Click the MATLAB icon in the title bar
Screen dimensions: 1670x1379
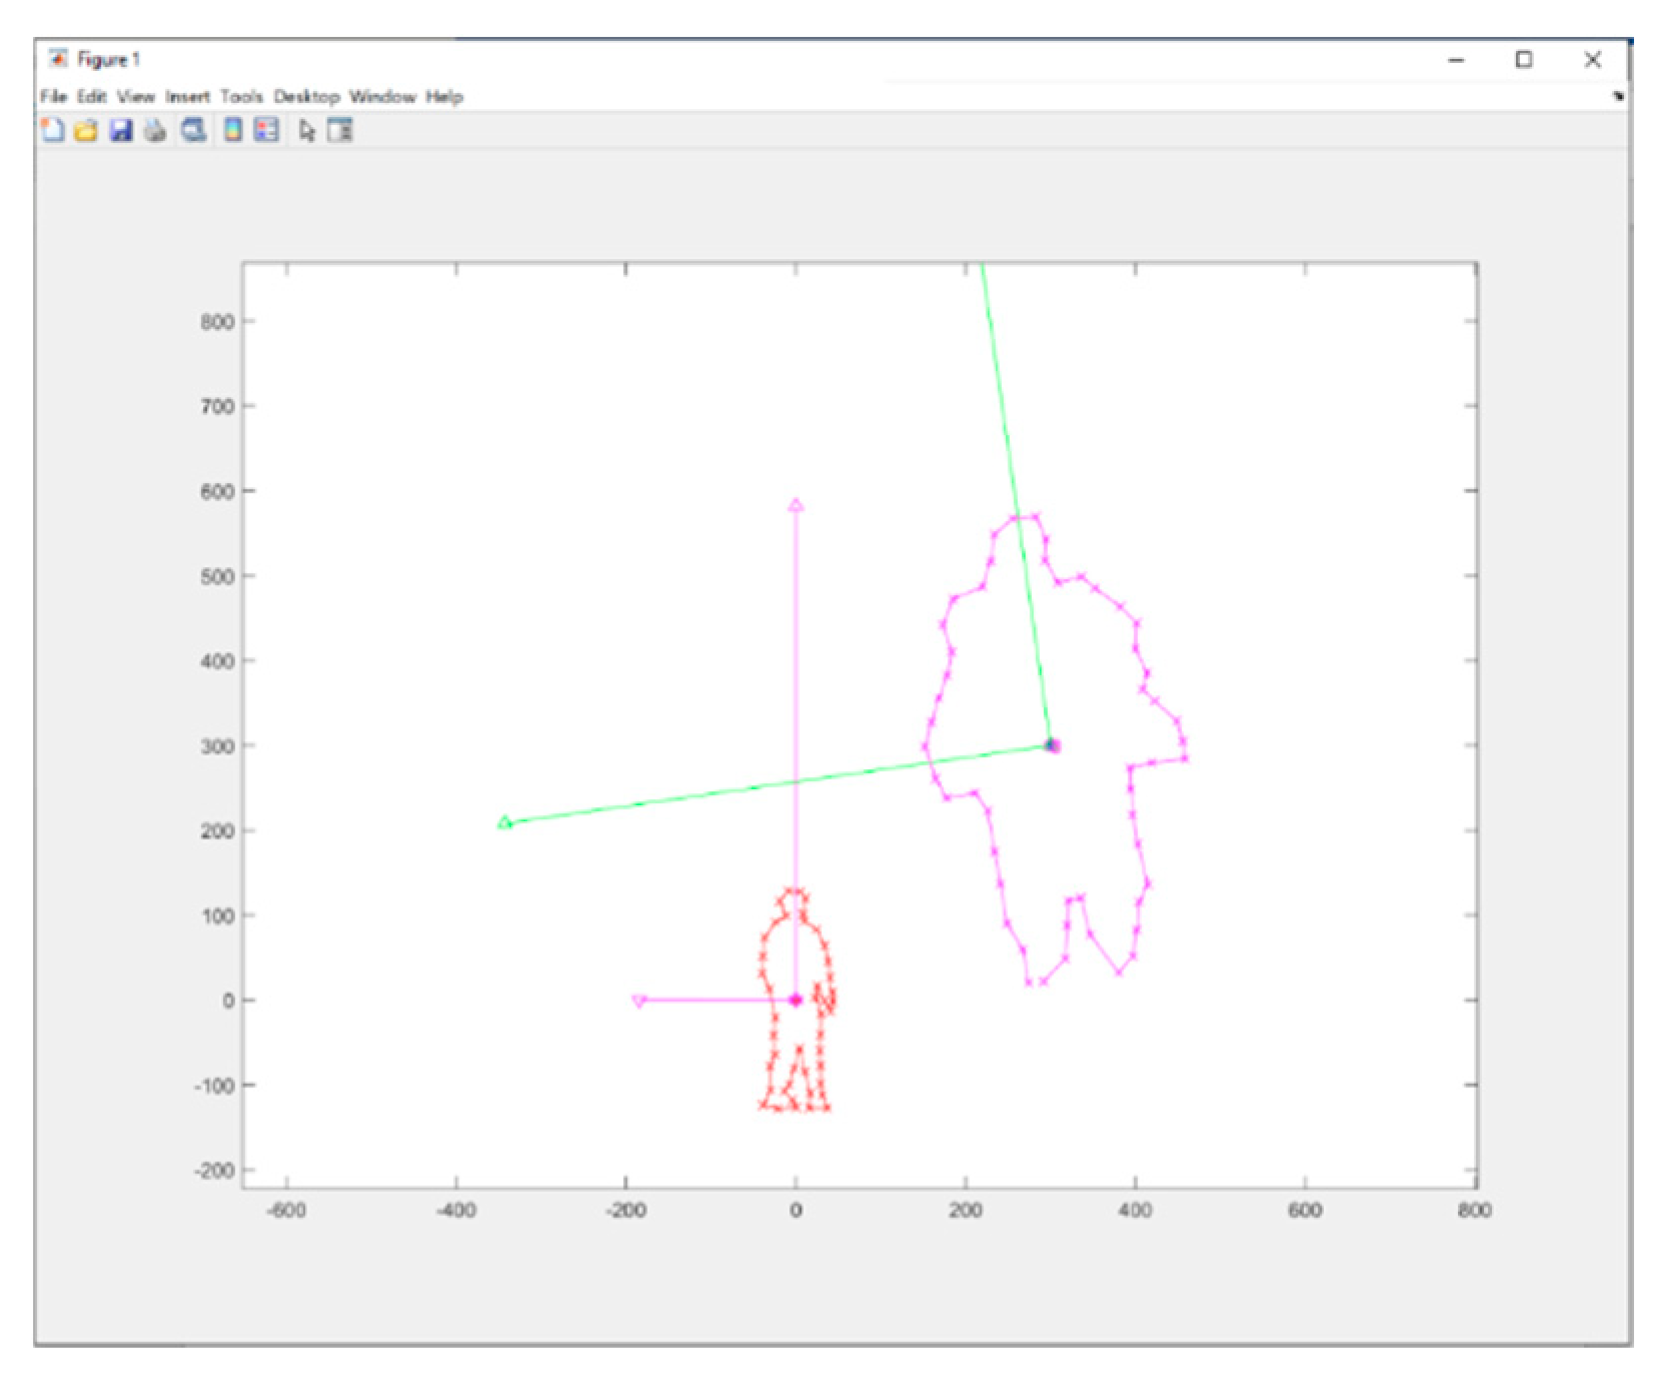[59, 59]
